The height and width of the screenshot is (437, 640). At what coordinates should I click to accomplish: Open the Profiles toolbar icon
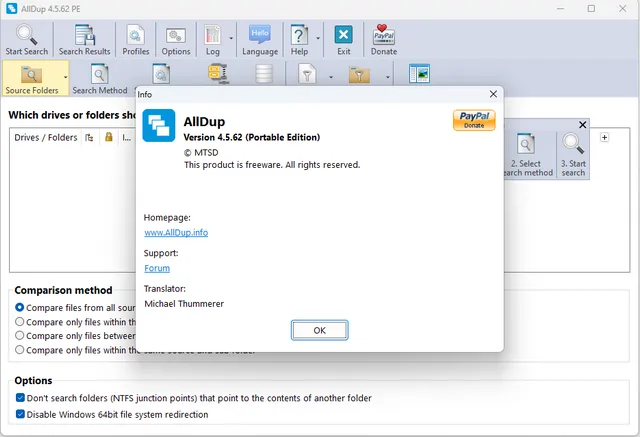point(135,34)
